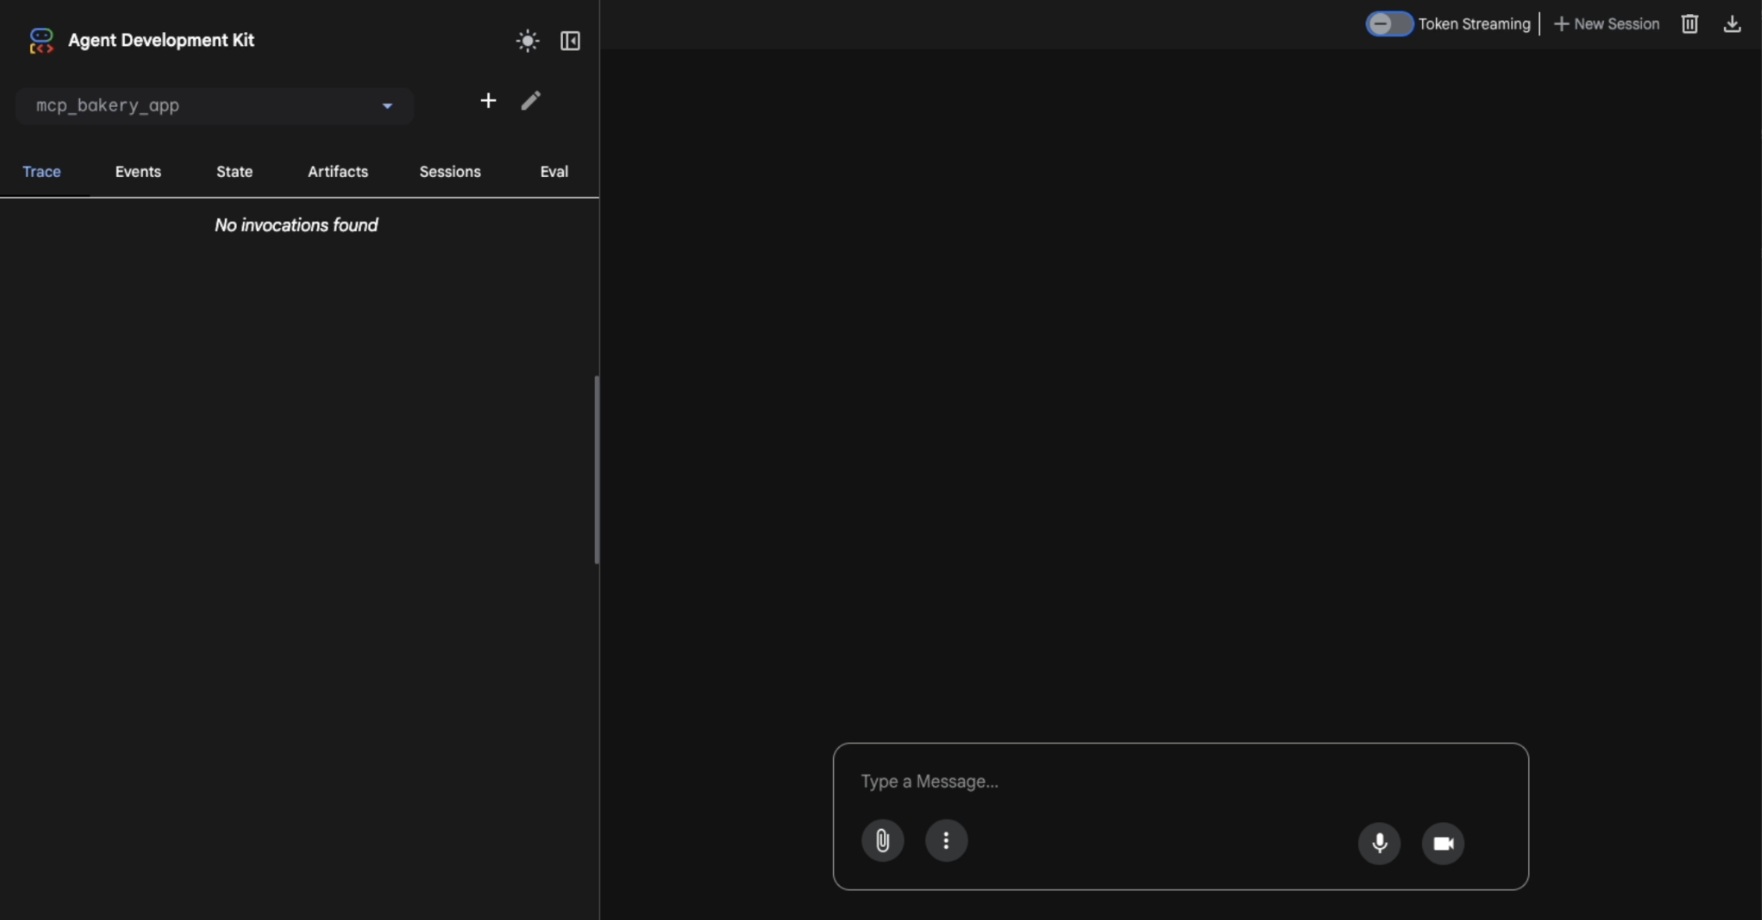Click the Agent Development Kit logo icon
The height and width of the screenshot is (920, 1762).
click(41, 40)
